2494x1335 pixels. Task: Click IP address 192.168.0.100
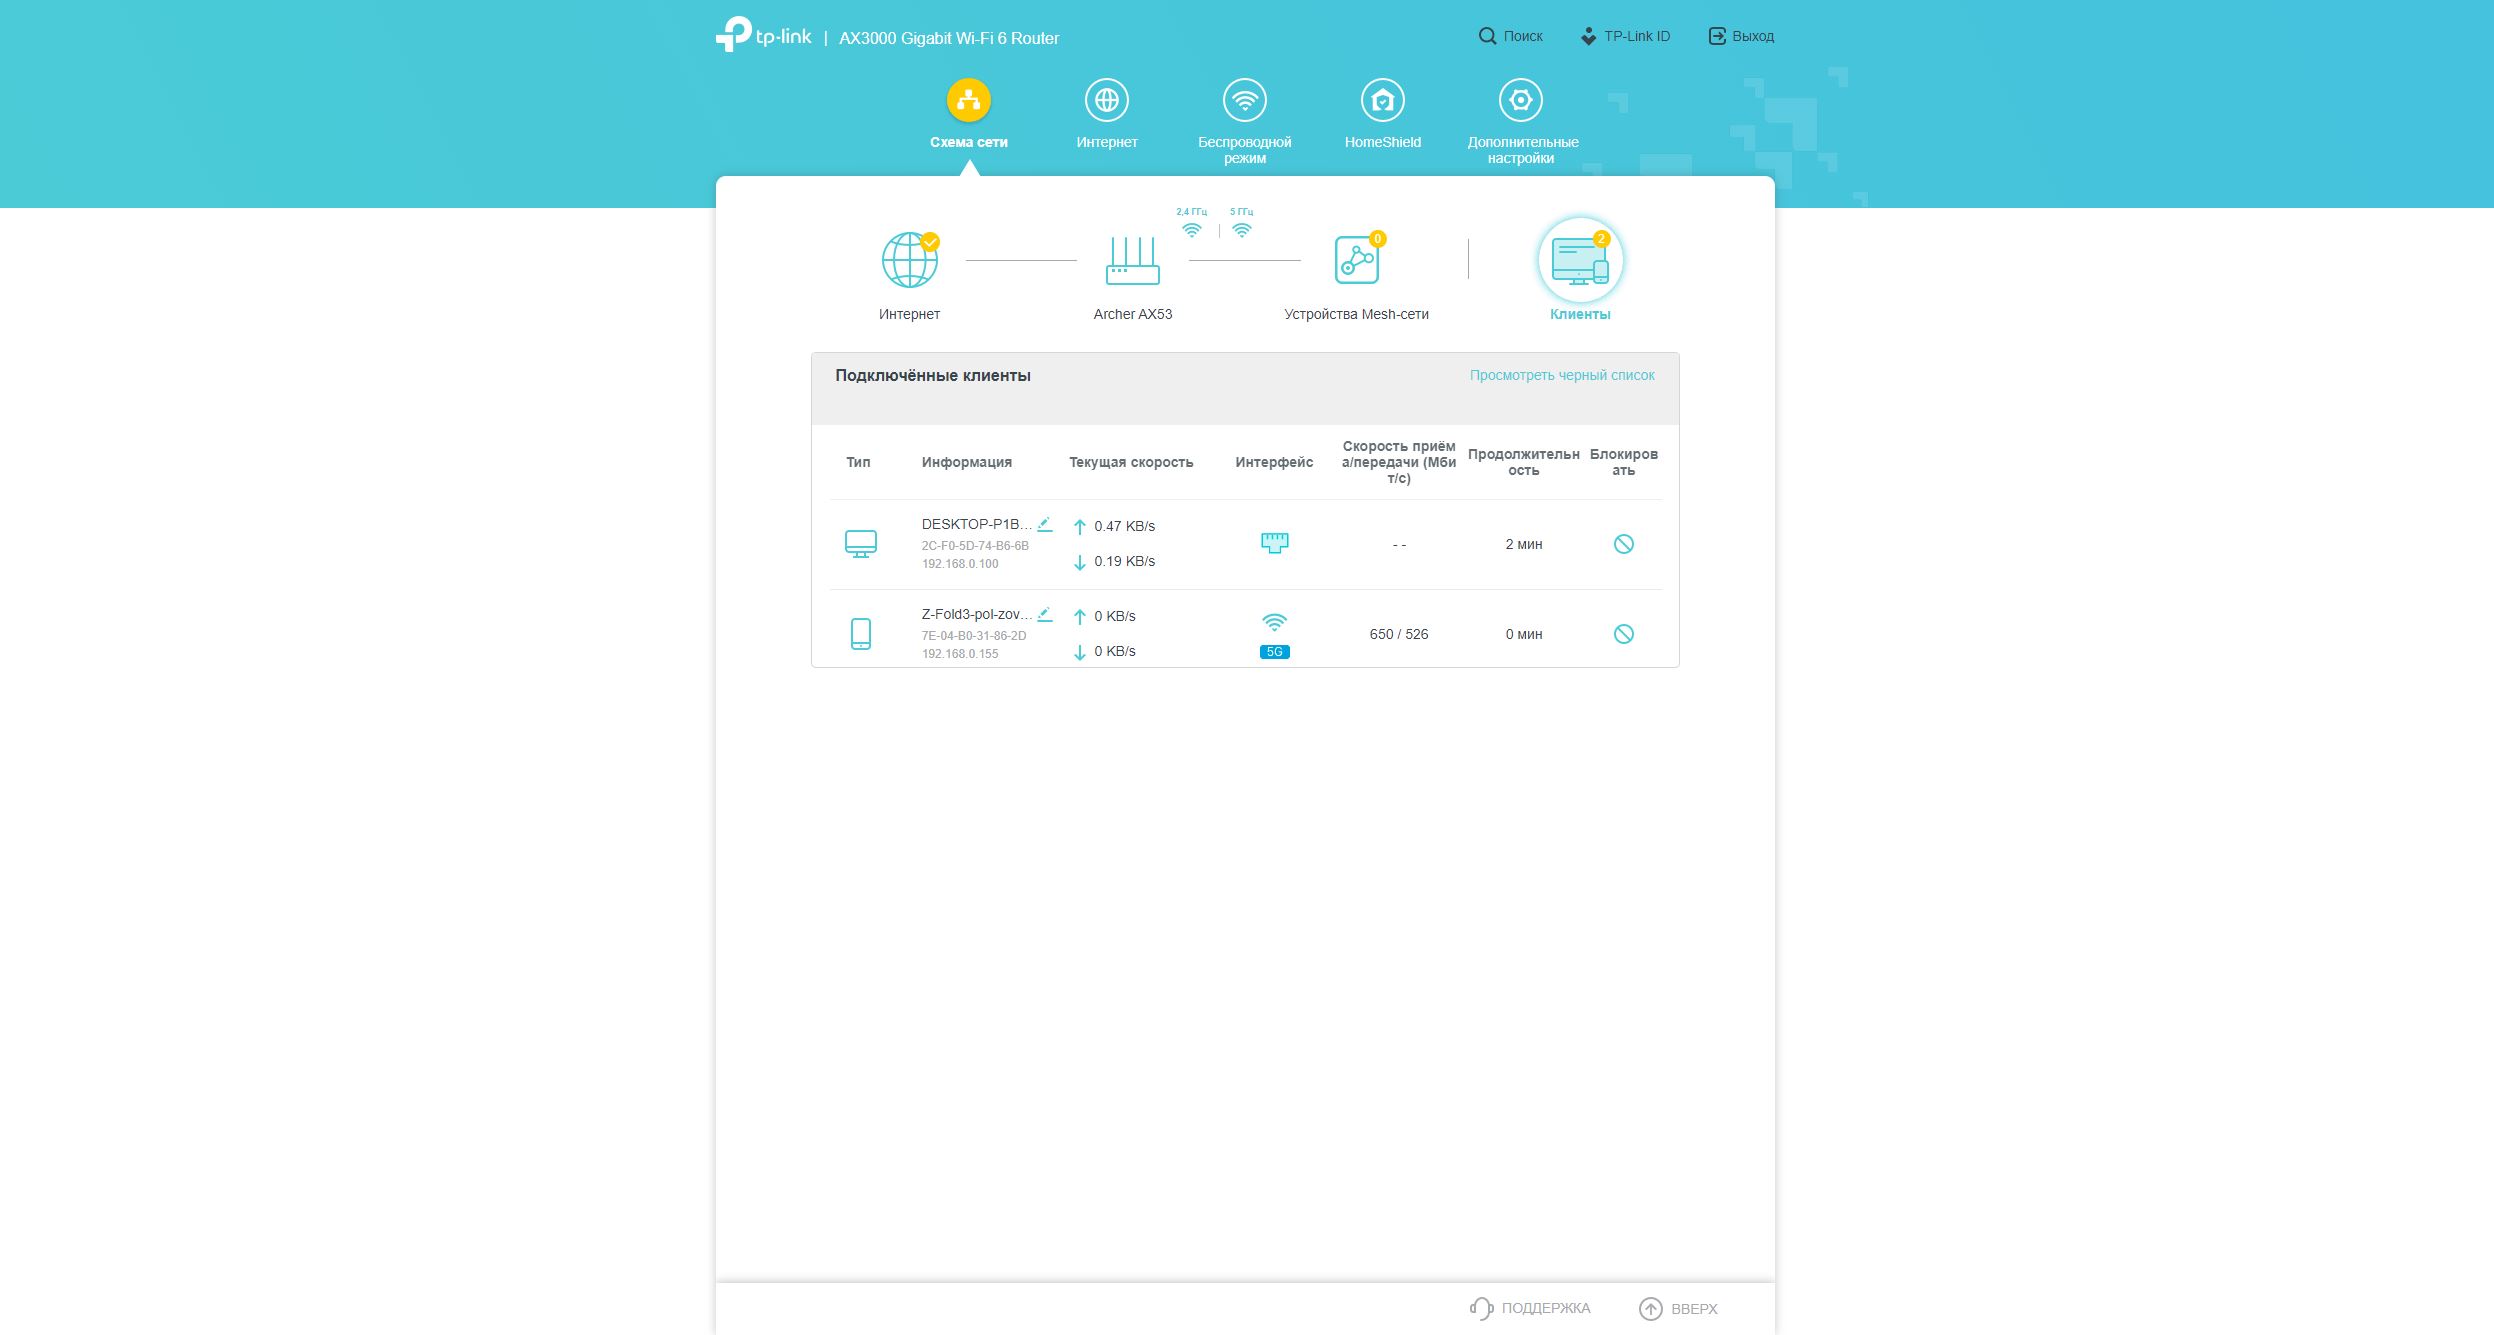click(x=960, y=564)
